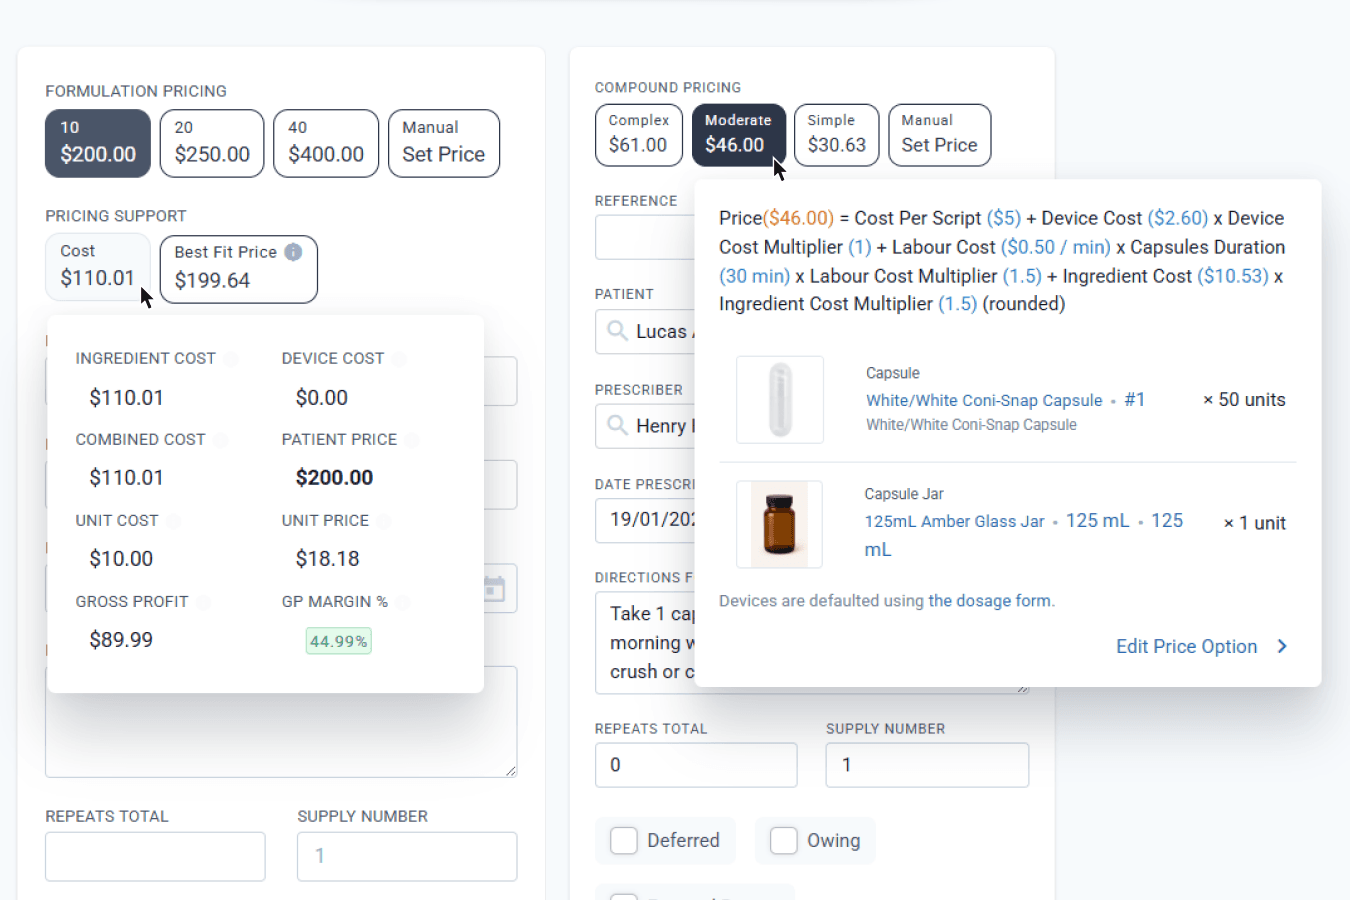Click the Price($46.00) text in formula
The width and height of the screenshot is (1350, 900).
tap(776, 218)
